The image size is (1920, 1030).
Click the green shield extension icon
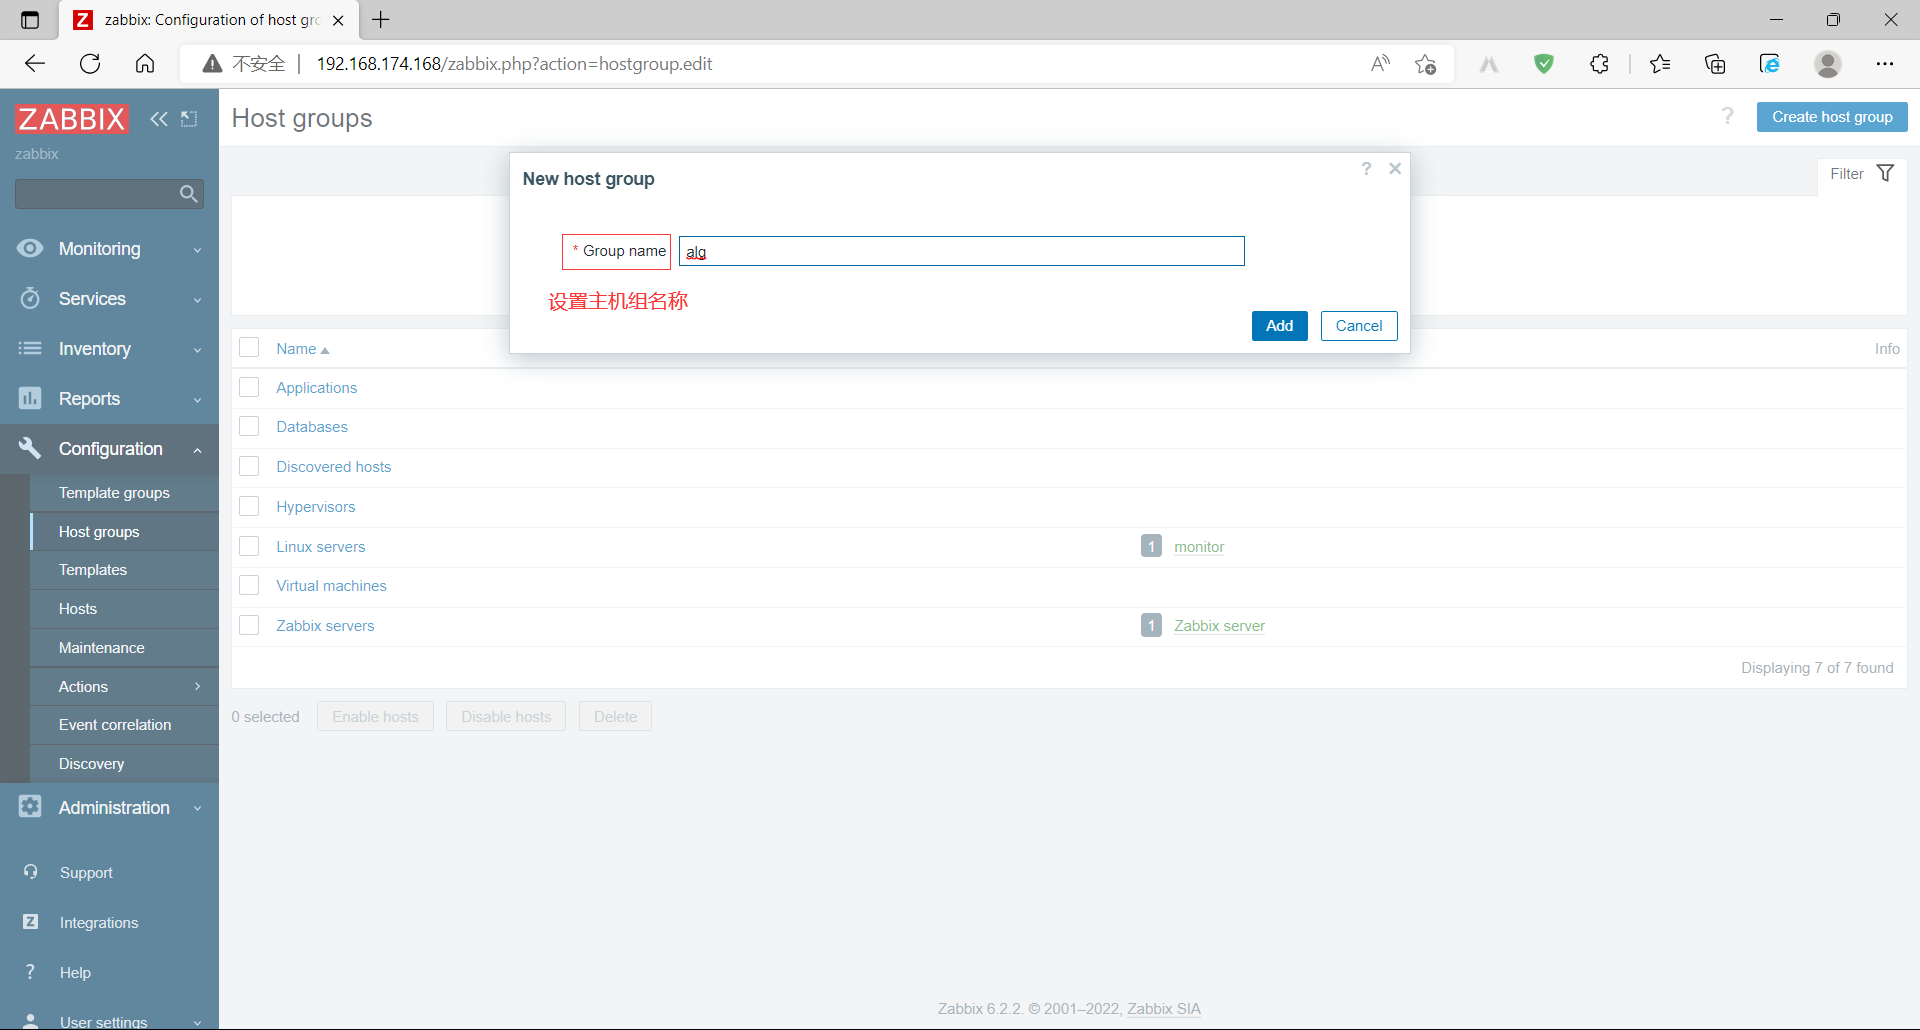(1544, 64)
